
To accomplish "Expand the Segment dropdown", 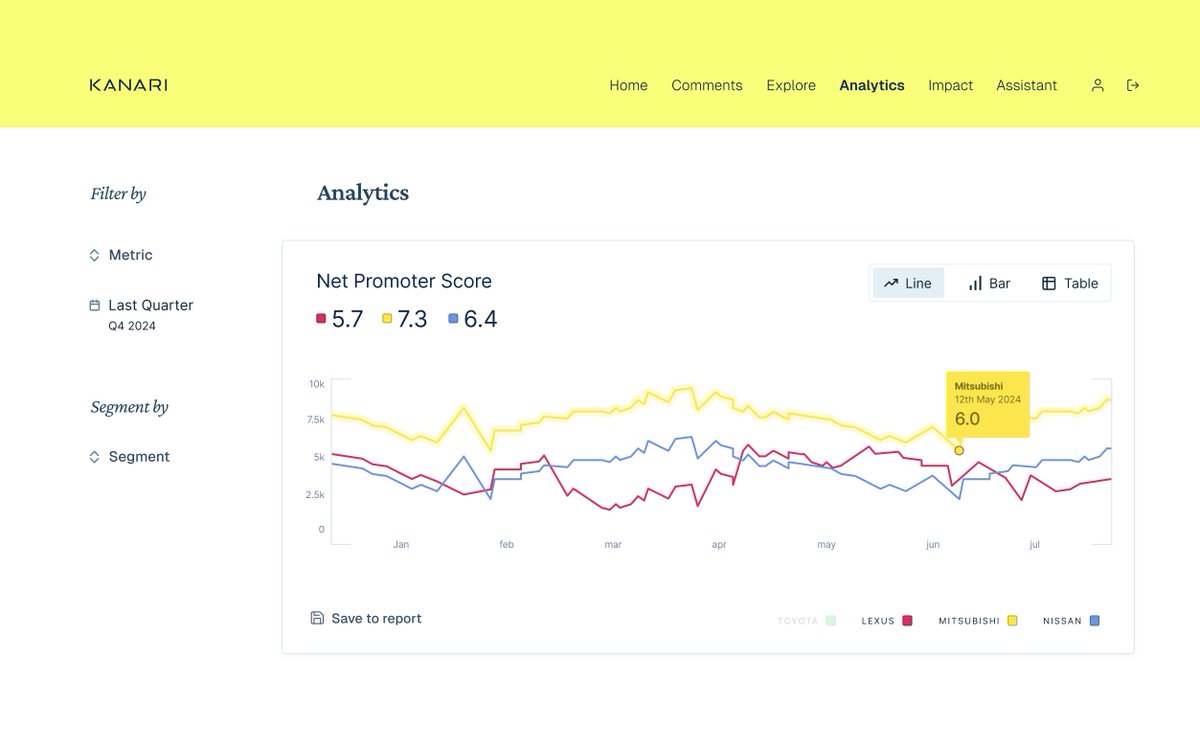I will 129,456.
